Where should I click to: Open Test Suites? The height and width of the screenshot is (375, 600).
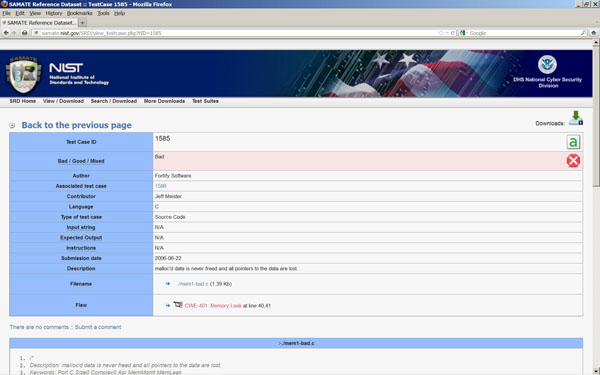pos(205,101)
